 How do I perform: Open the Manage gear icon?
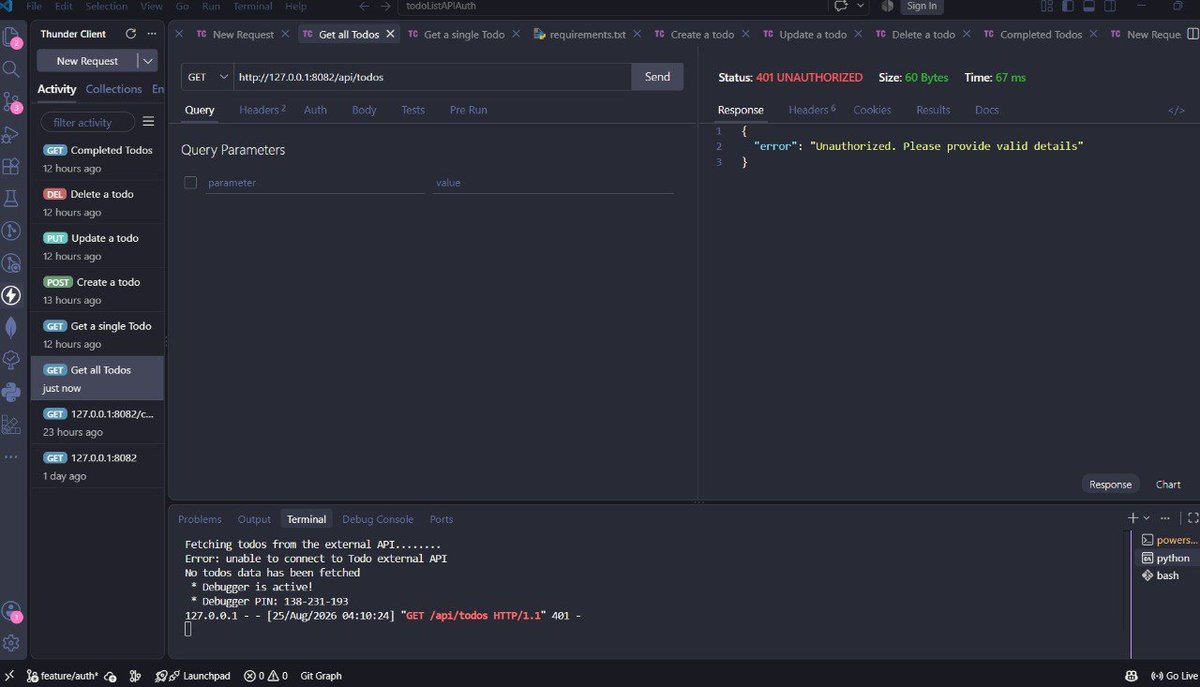point(12,643)
